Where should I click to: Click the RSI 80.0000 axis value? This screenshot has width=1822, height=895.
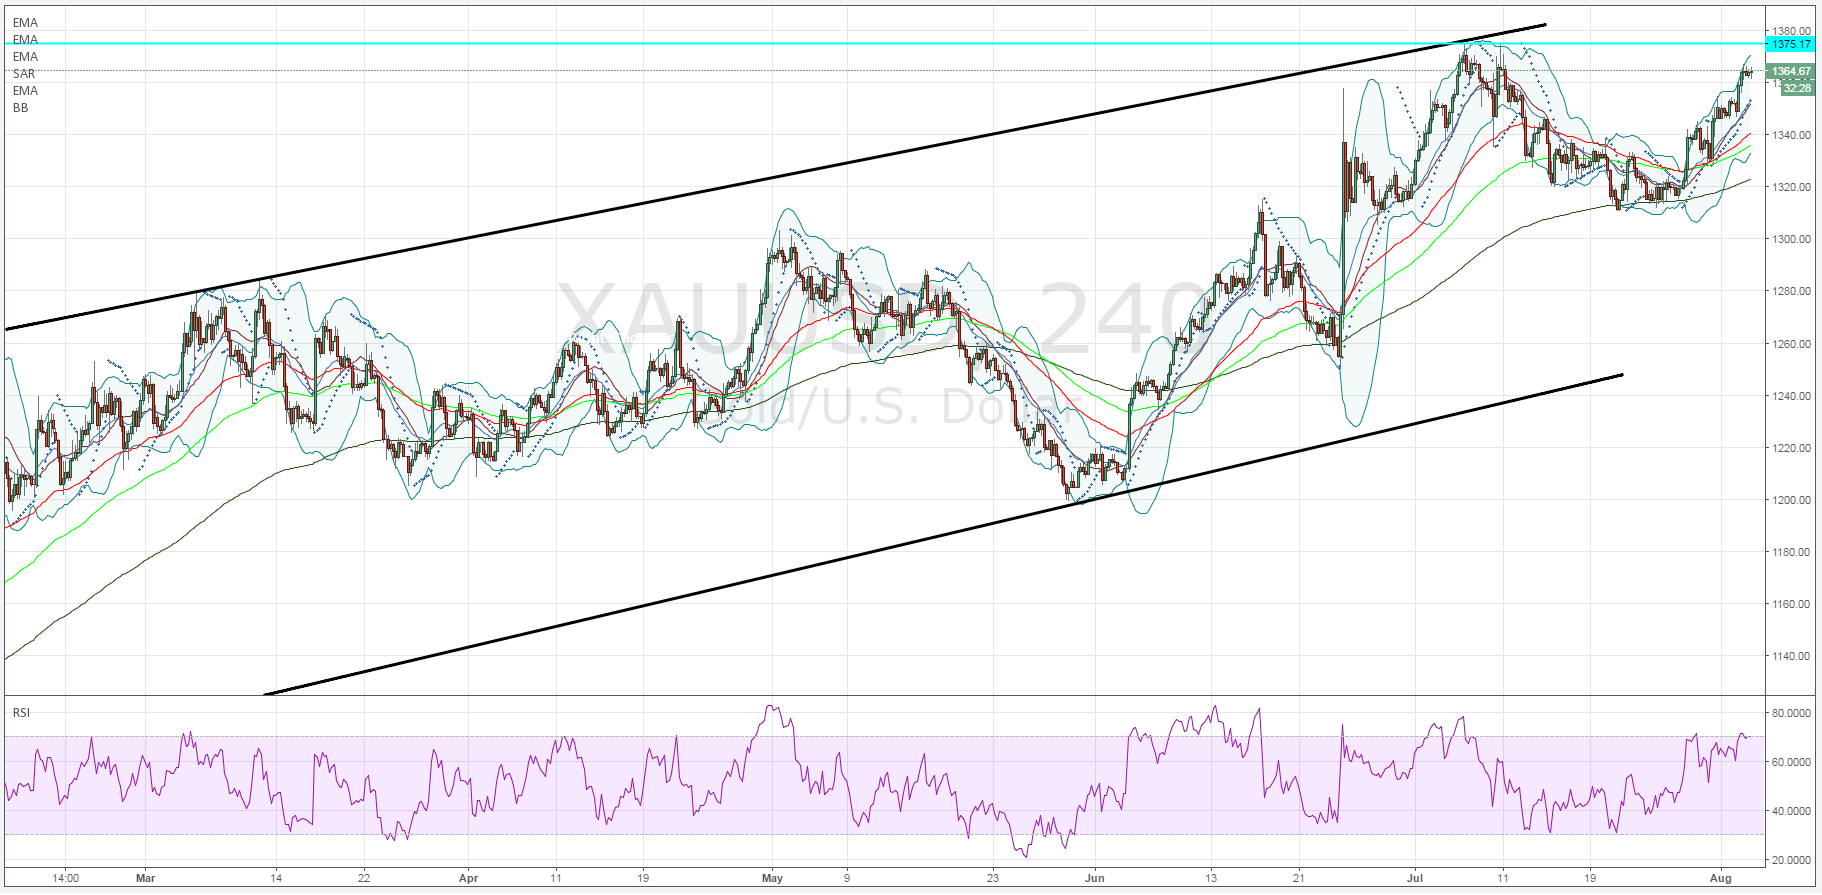(1792, 713)
